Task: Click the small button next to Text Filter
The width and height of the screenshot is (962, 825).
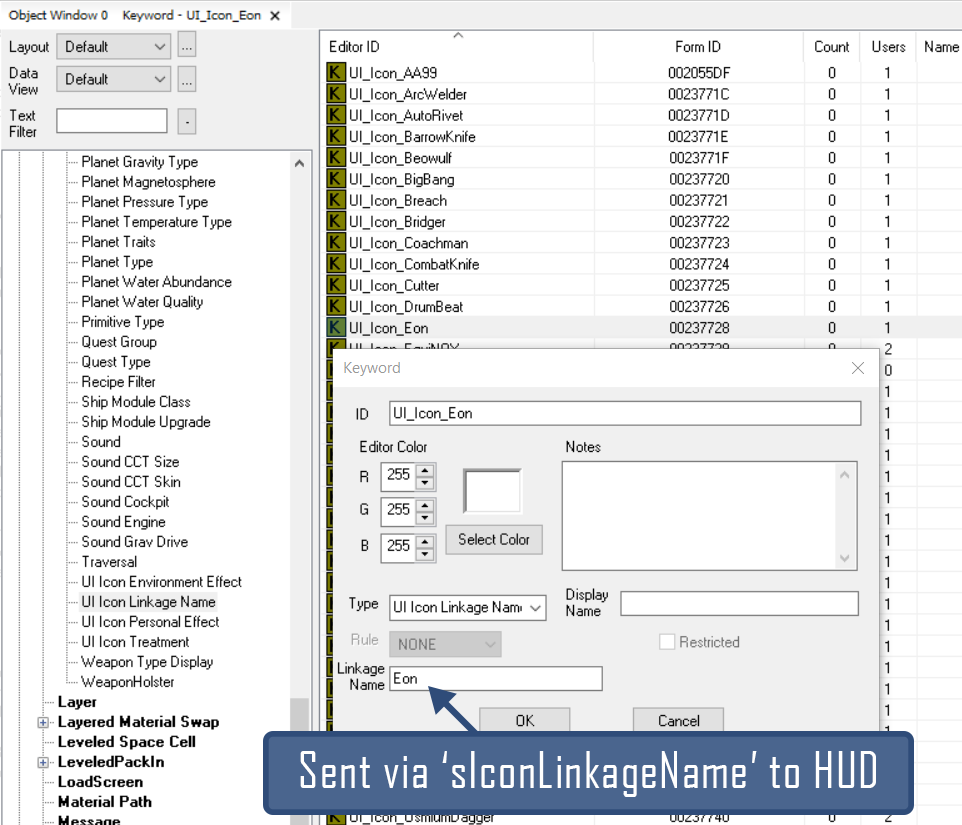Action: coord(185,122)
